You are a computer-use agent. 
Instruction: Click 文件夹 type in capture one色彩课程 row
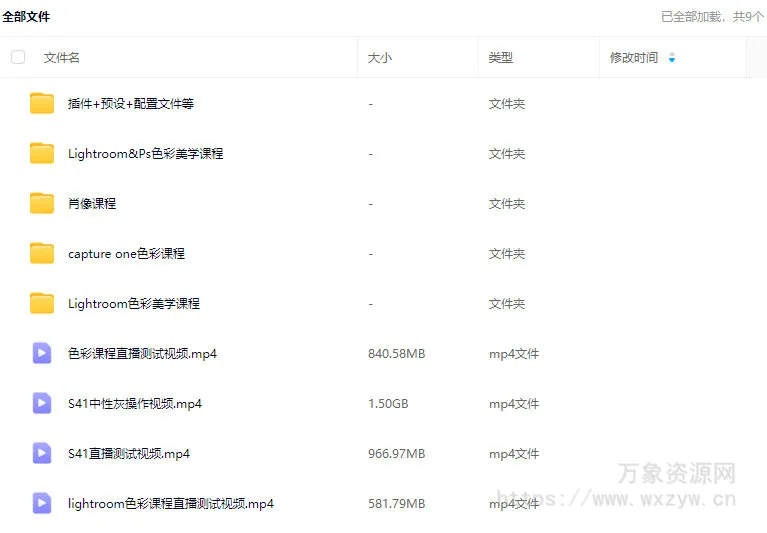pos(507,254)
